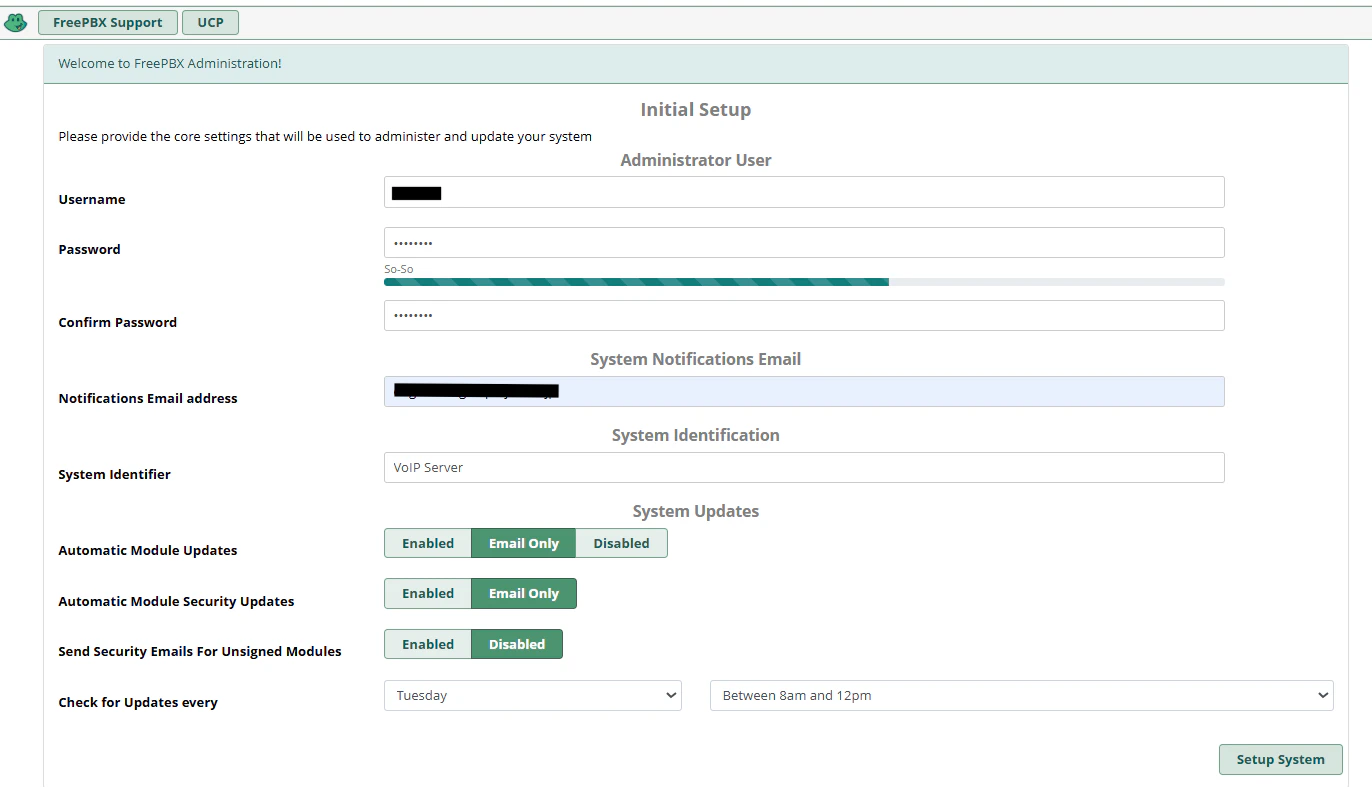The width and height of the screenshot is (1372, 787).
Task: Edit the System Identifier field
Action: pyautogui.click(x=804, y=467)
